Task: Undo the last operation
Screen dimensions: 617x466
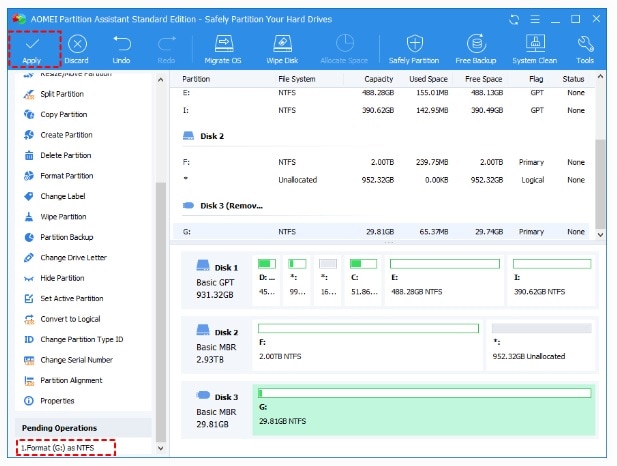Action: [x=121, y=50]
